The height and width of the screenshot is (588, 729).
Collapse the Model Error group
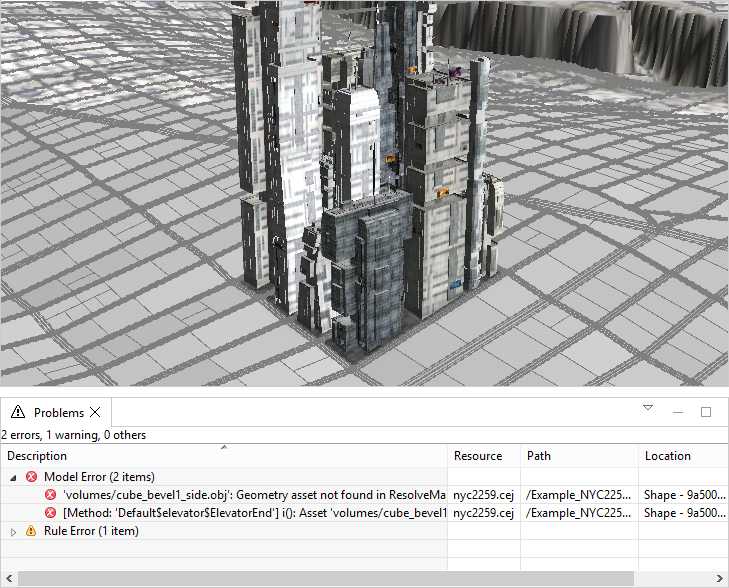13,478
